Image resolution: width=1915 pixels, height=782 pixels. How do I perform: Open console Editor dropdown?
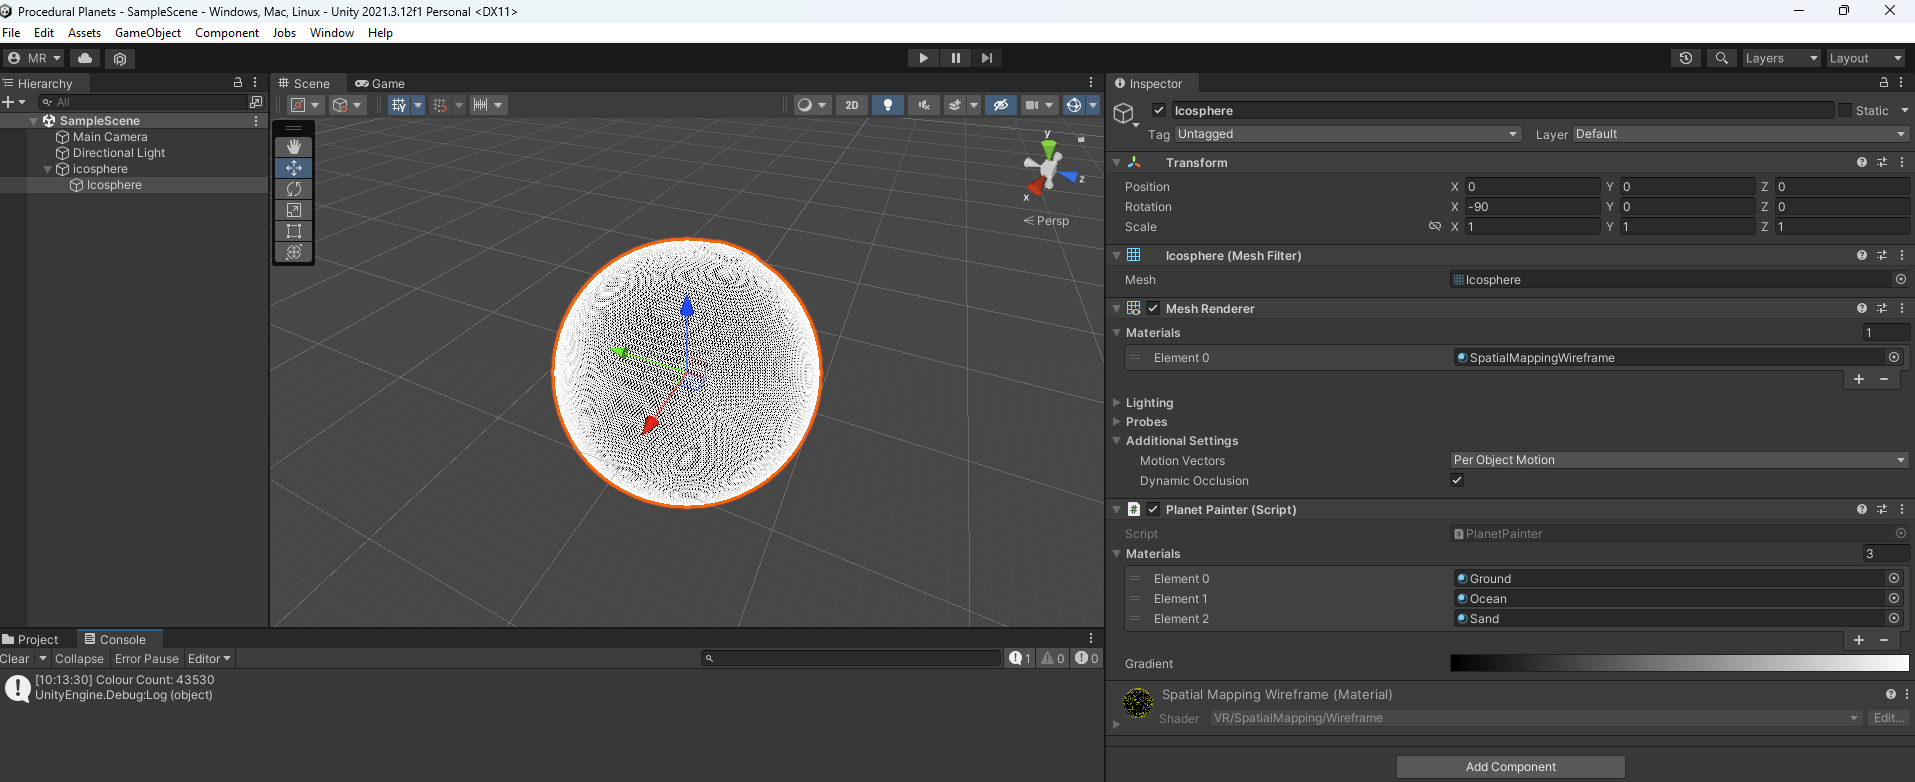pyautogui.click(x=209, y=659)
